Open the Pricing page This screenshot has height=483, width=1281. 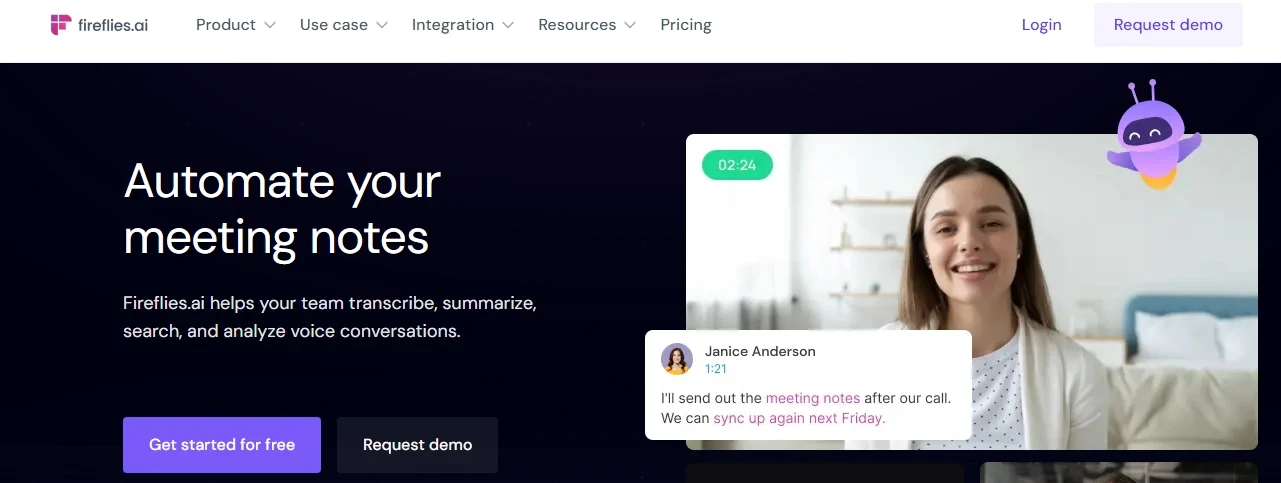[x=686, y=25]
